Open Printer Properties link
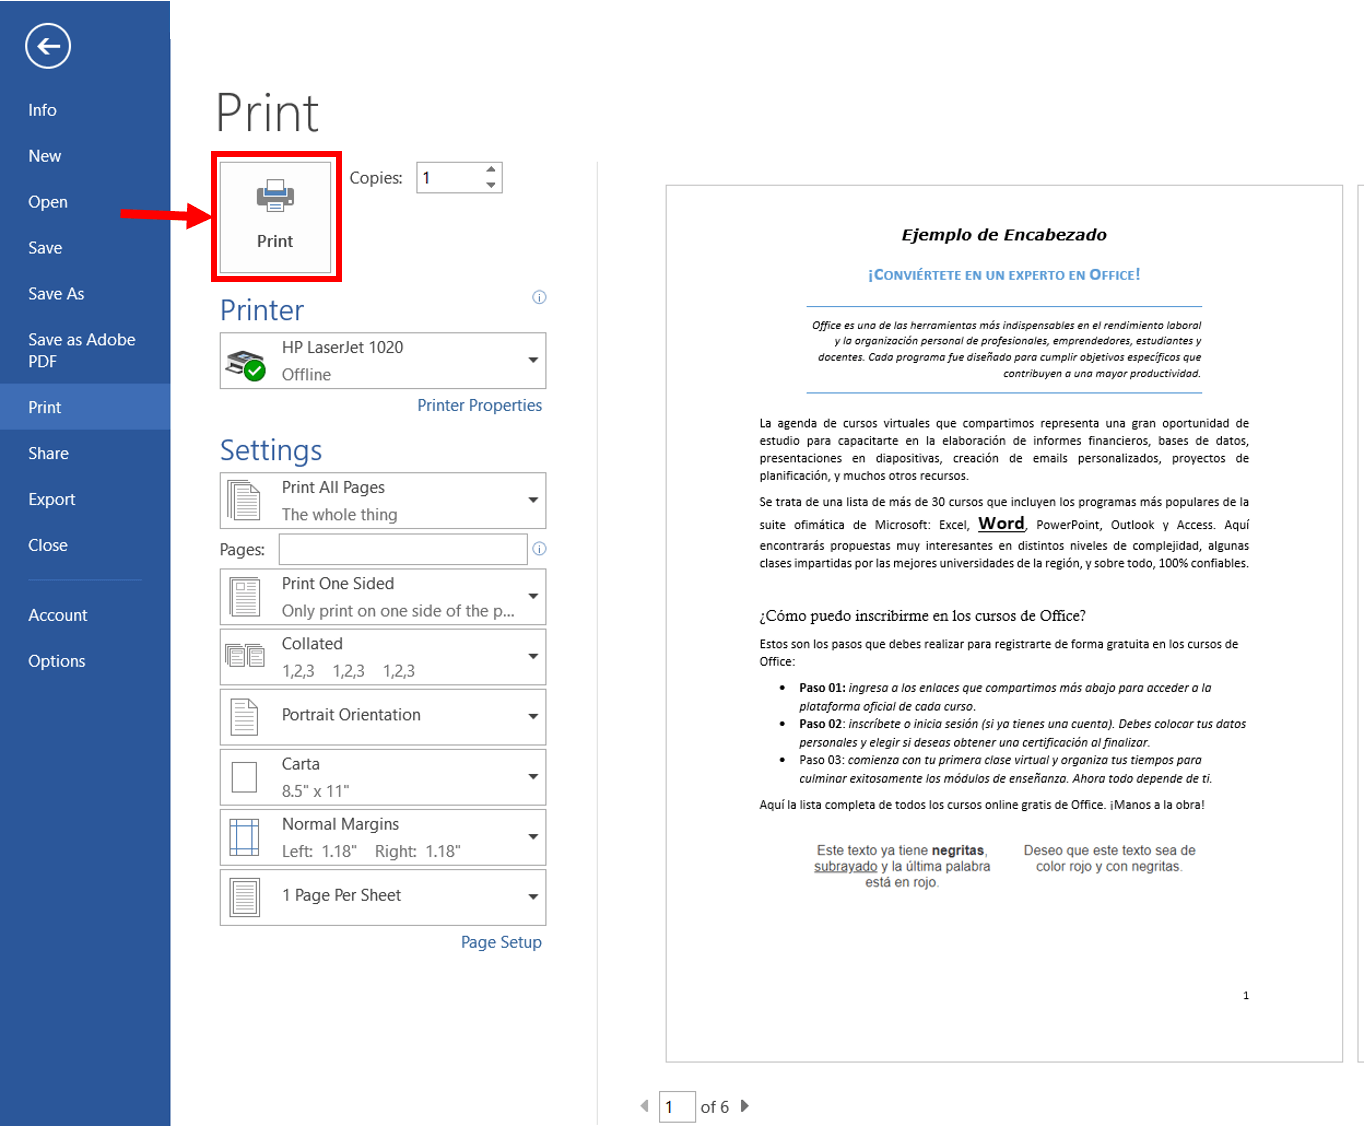Viewport: 1365px width, 1126px height. click(x=479, y=405)
